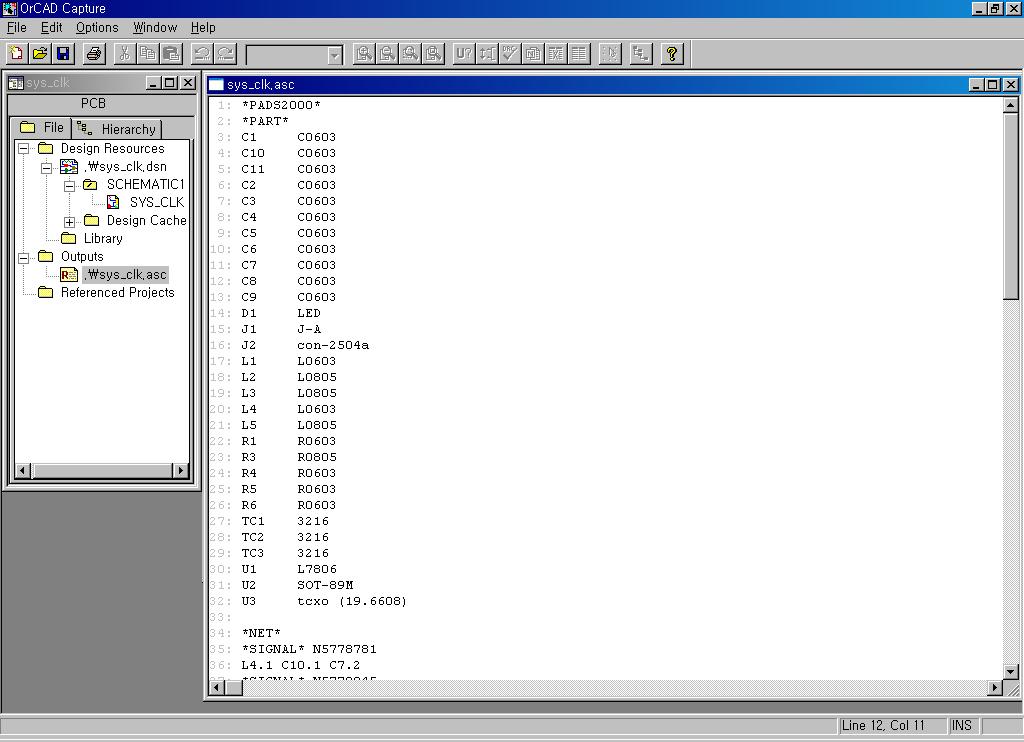Image resolution: width=1024 pixels, height=742 pixels.
Task: Click the Redo toolbar icon
Action: click(225, 54)
